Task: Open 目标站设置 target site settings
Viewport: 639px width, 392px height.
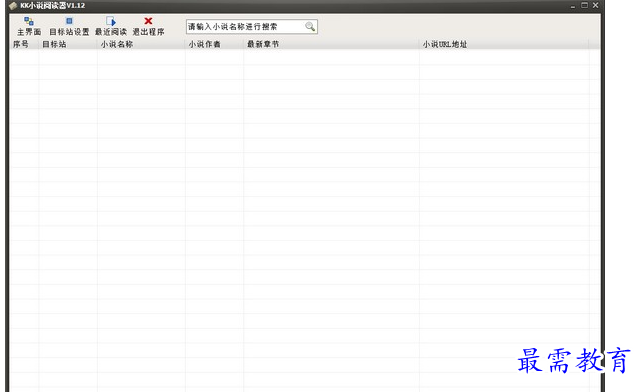Action: point(69,26)
